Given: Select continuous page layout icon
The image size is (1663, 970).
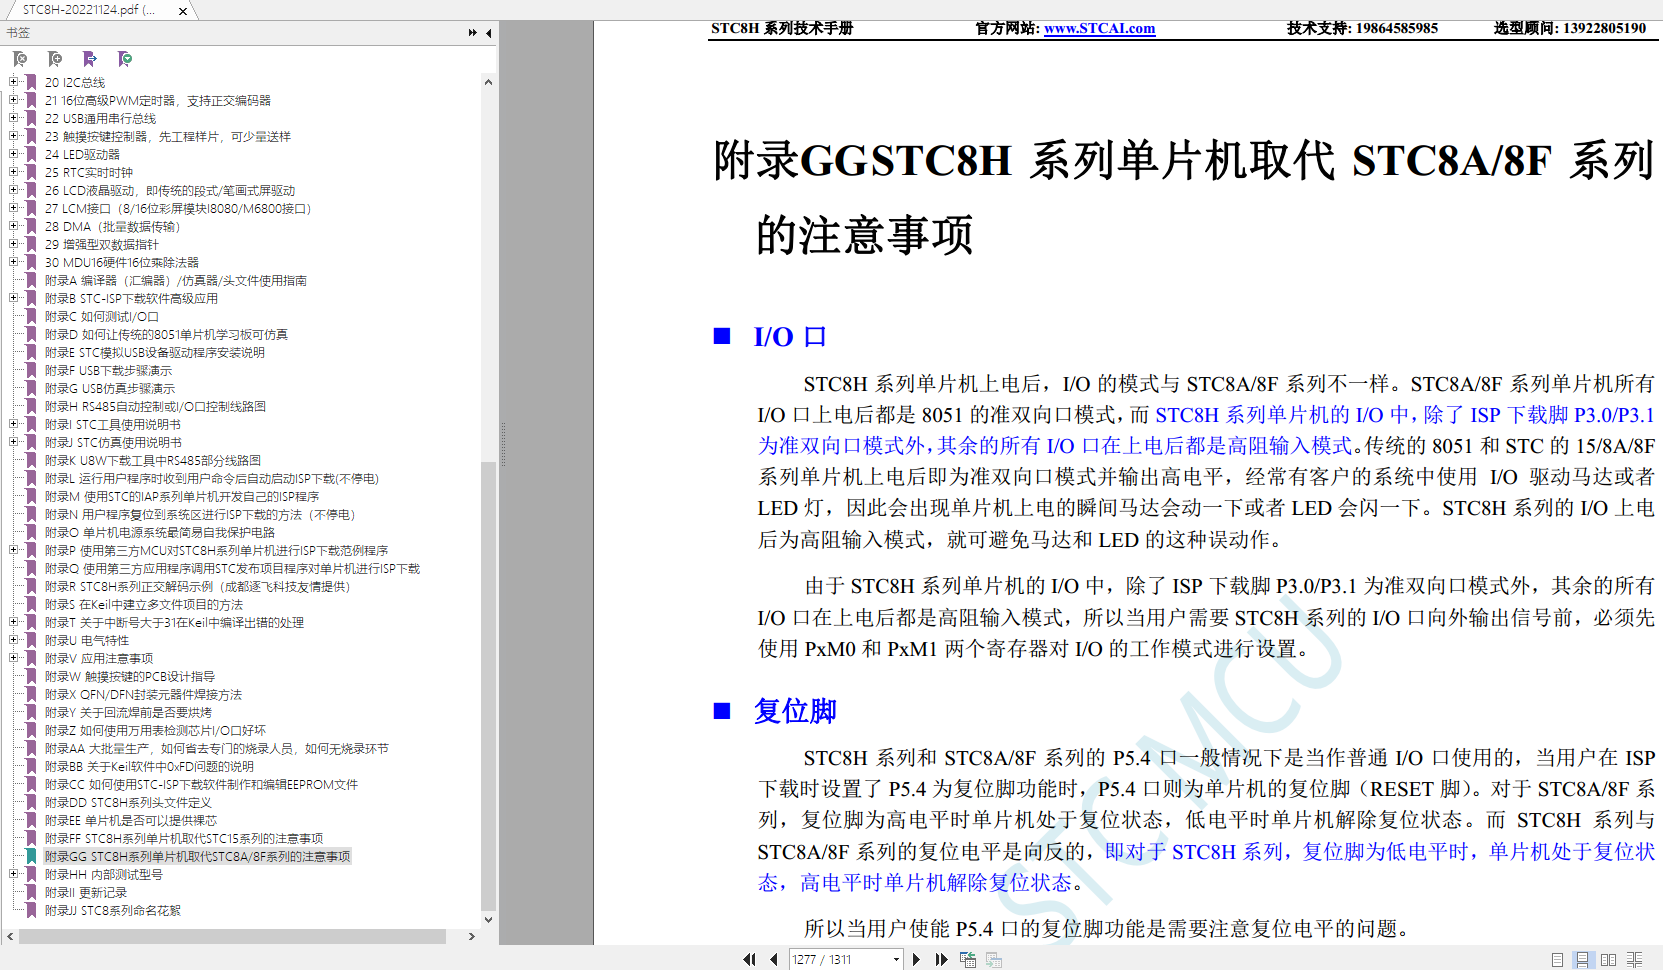Looking at the screenshot, I should [x=1582, y=959].
